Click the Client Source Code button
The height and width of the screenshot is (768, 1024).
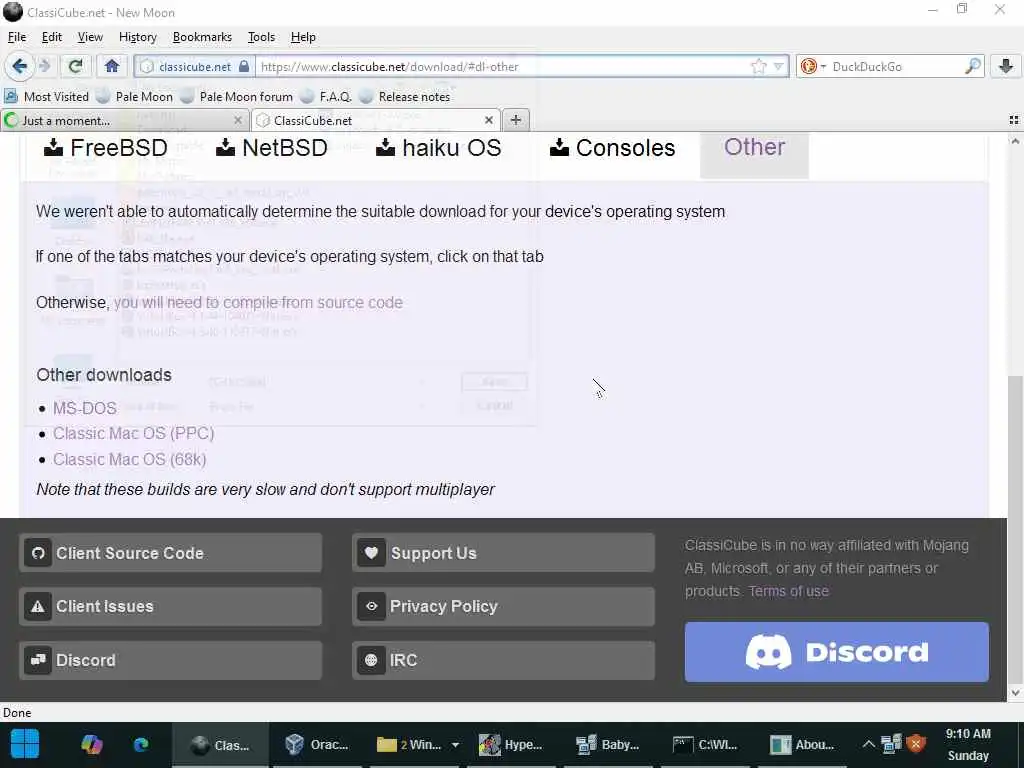170,553
